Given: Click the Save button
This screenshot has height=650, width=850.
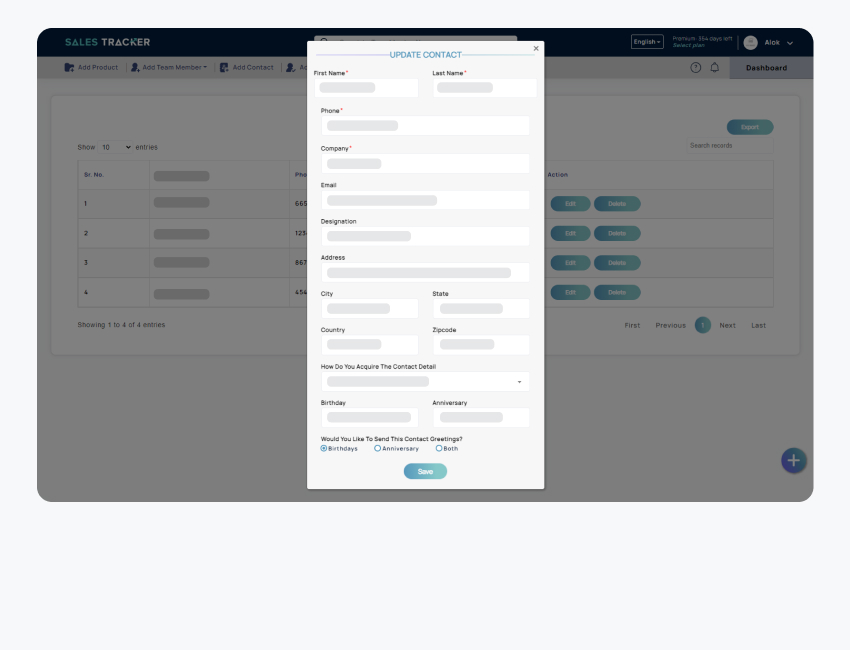Looking at the screenshot, I should point(425,471).
